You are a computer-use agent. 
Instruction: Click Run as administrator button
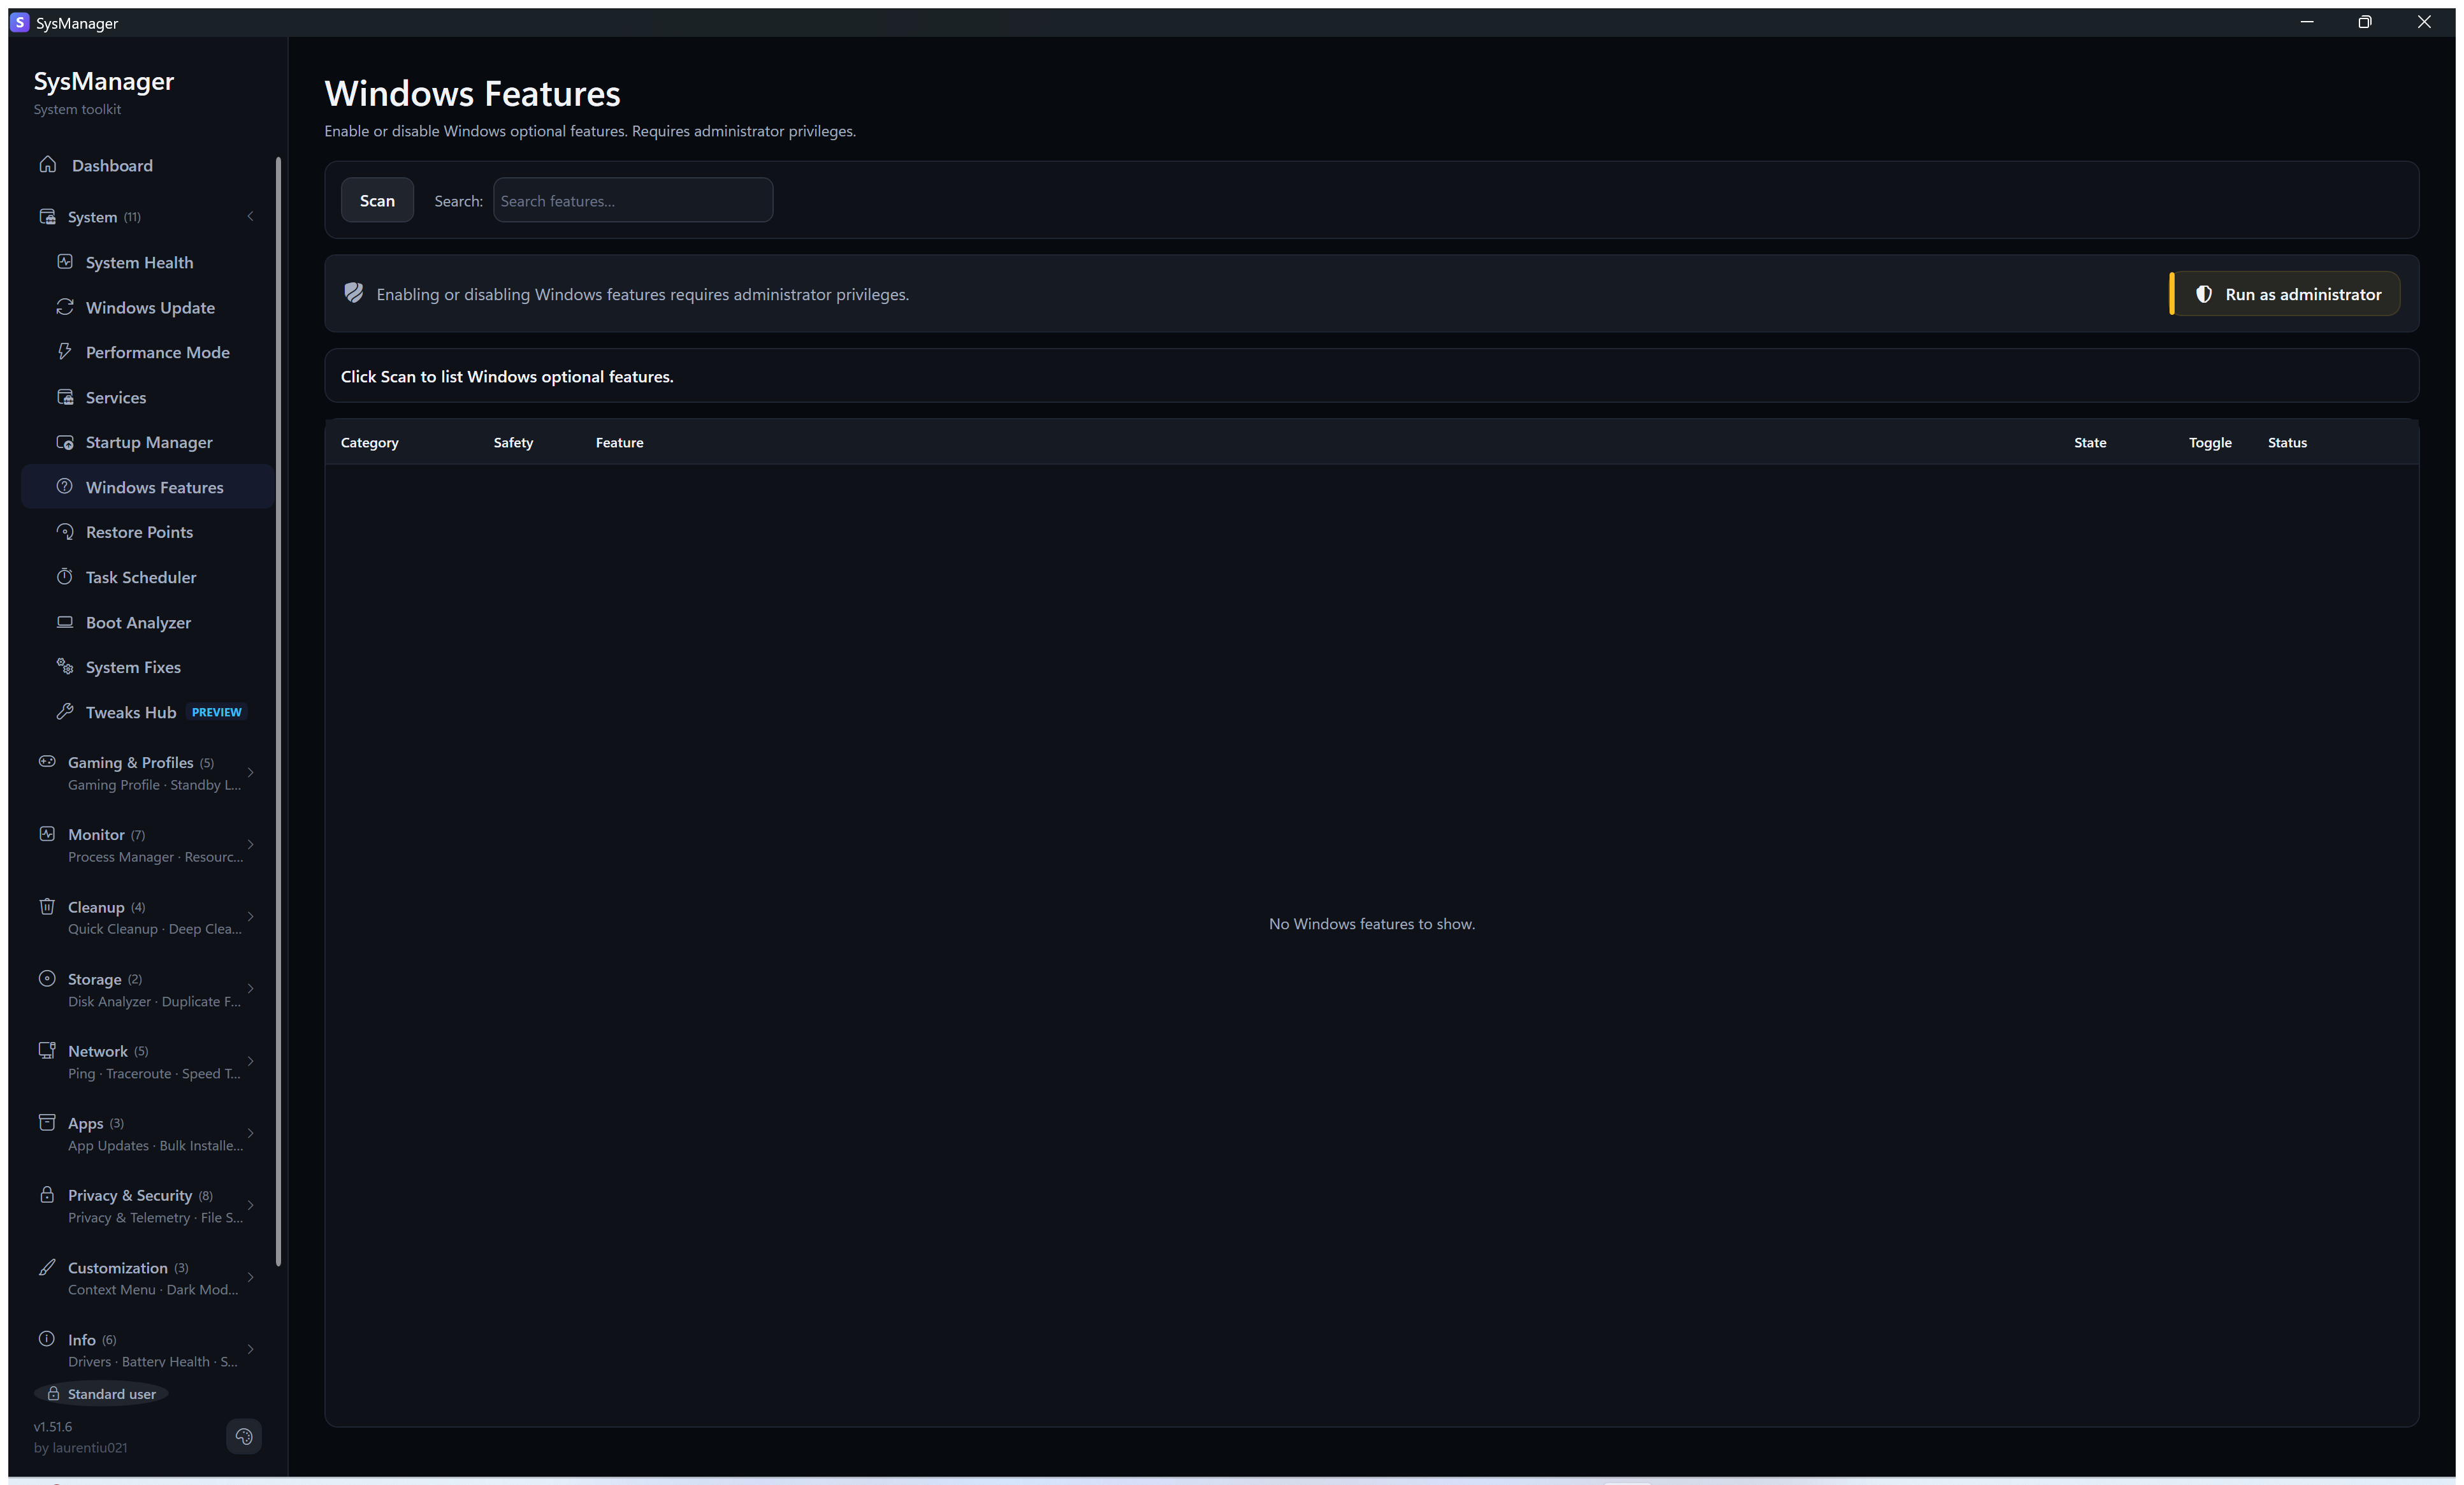pos(2285,294)
